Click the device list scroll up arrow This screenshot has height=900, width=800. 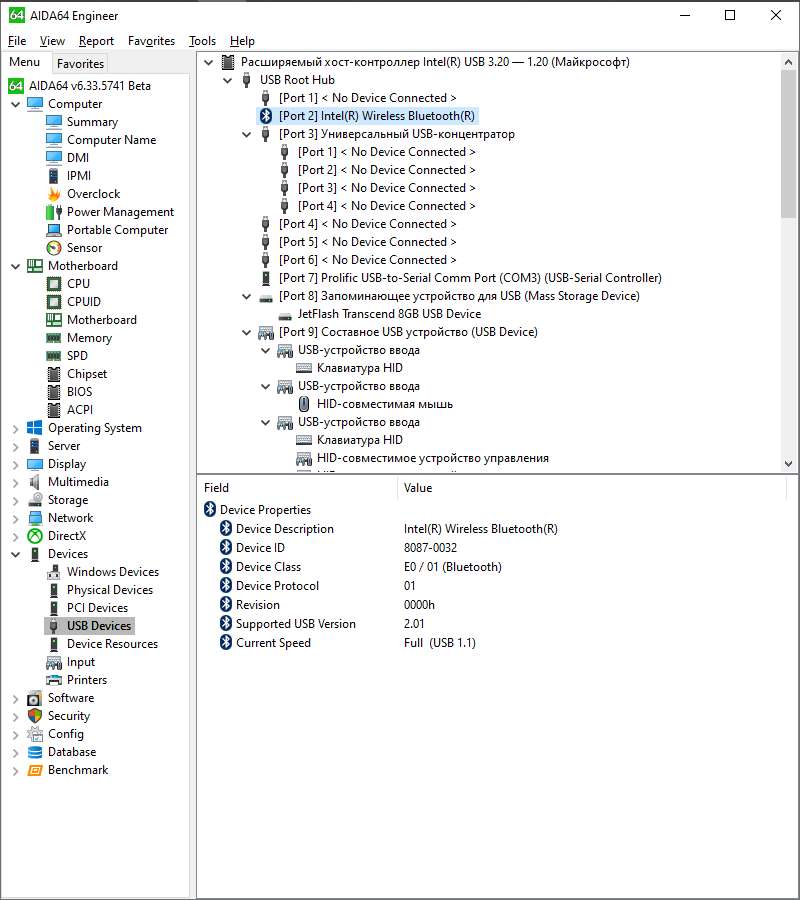(789, 62)
